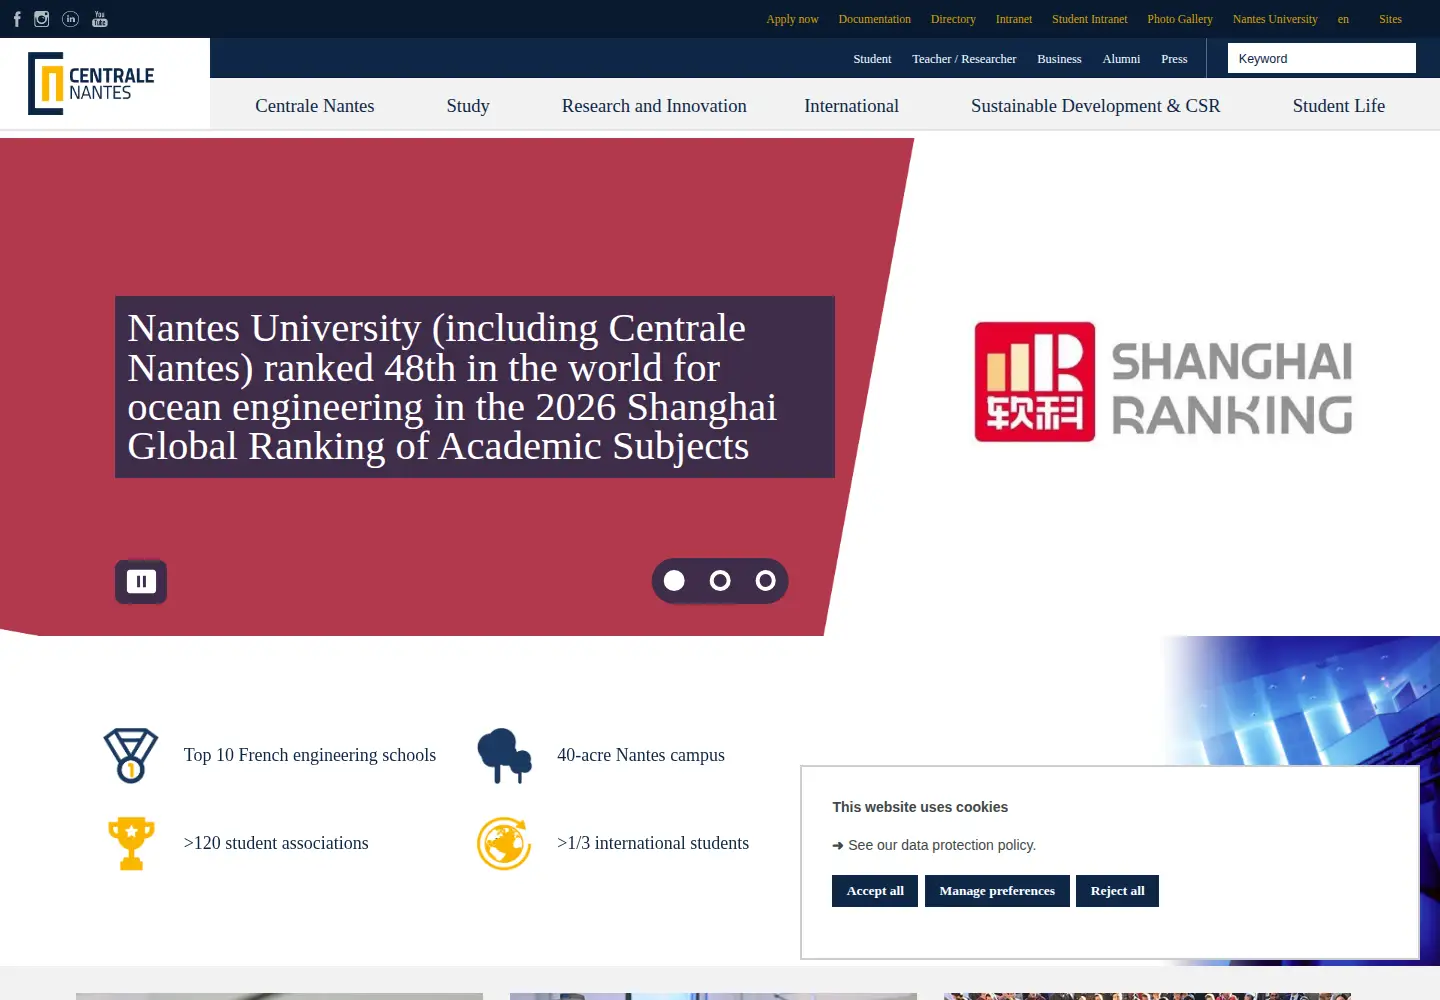Select the second carousel slide dot
The height and width of the screenshot is (1000, 1440).
click(x=720, y=581)
